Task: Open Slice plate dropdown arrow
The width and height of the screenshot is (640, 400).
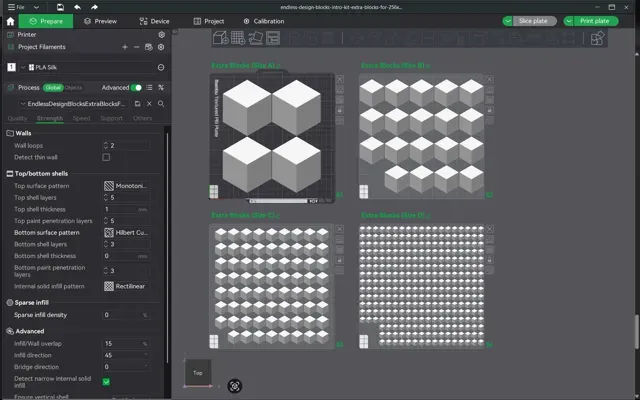Action: 507,21
